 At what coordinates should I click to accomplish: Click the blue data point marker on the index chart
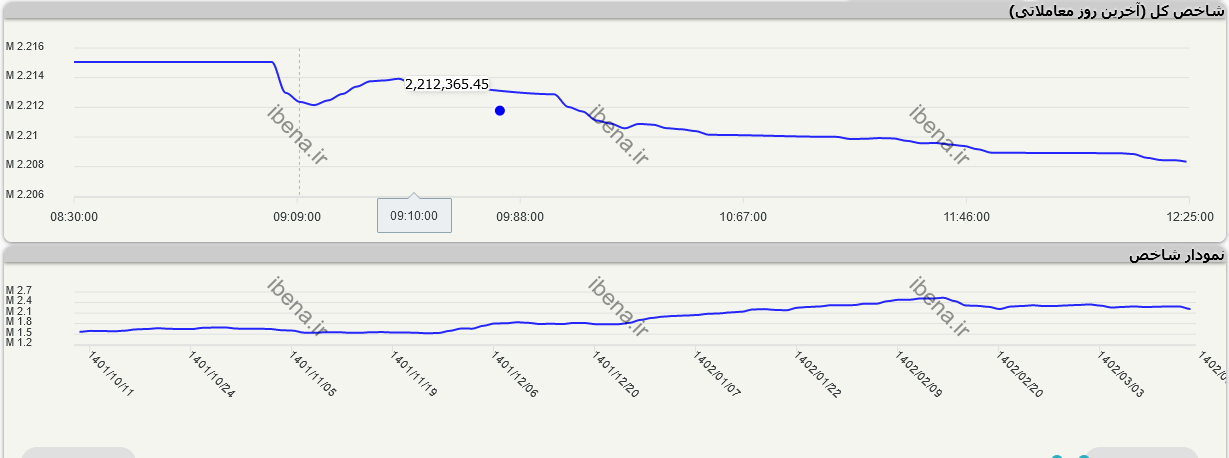(x=499, y=111)
